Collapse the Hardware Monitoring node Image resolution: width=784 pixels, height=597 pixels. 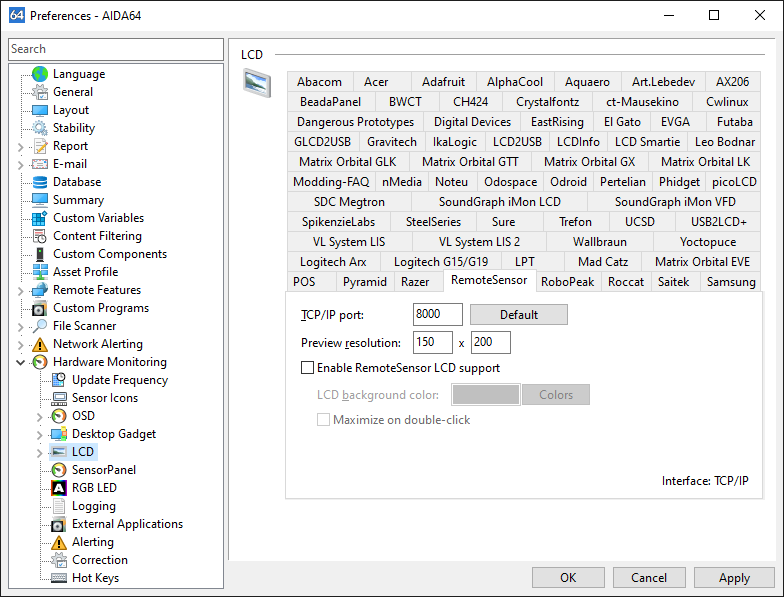pyautogui.click(x=20, y=362)
